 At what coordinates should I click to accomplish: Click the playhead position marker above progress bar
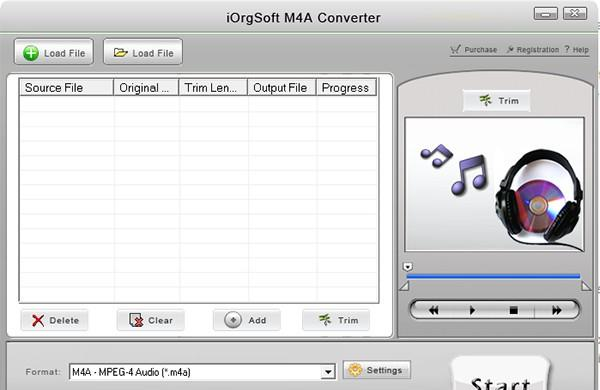point(408,267)
